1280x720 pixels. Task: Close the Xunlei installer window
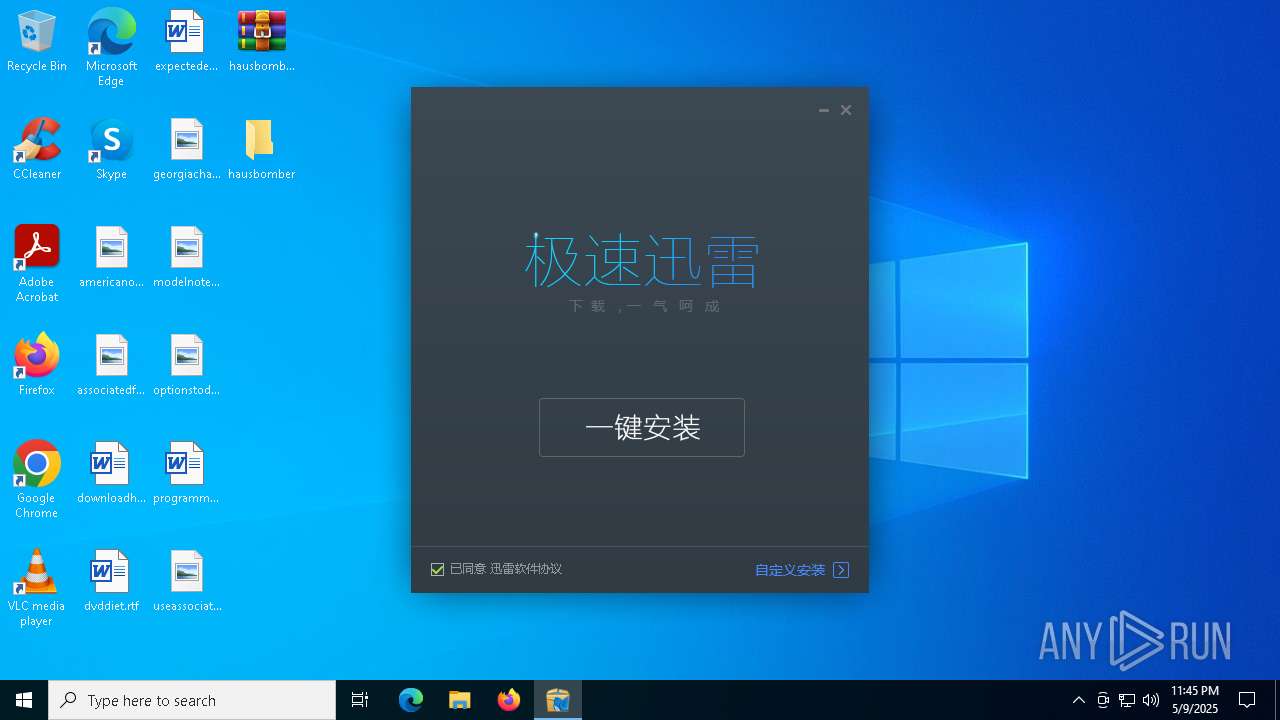coord(846,110)
